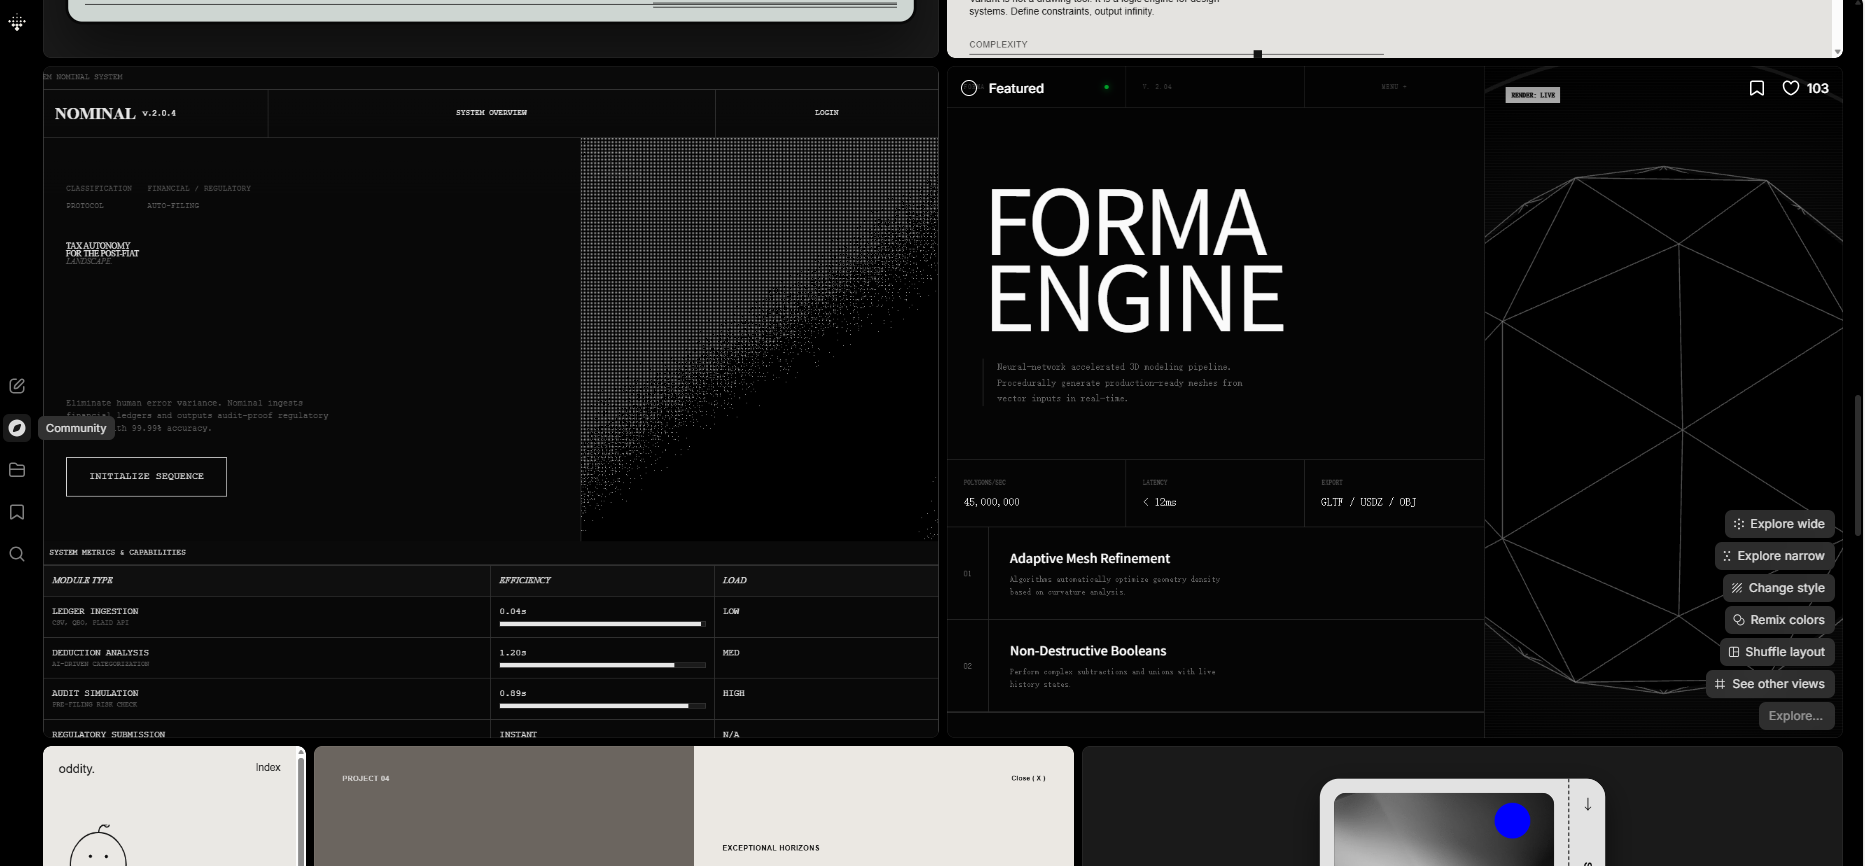Toggle the bookmark on the Forma Engine card

coord(1757,88)
